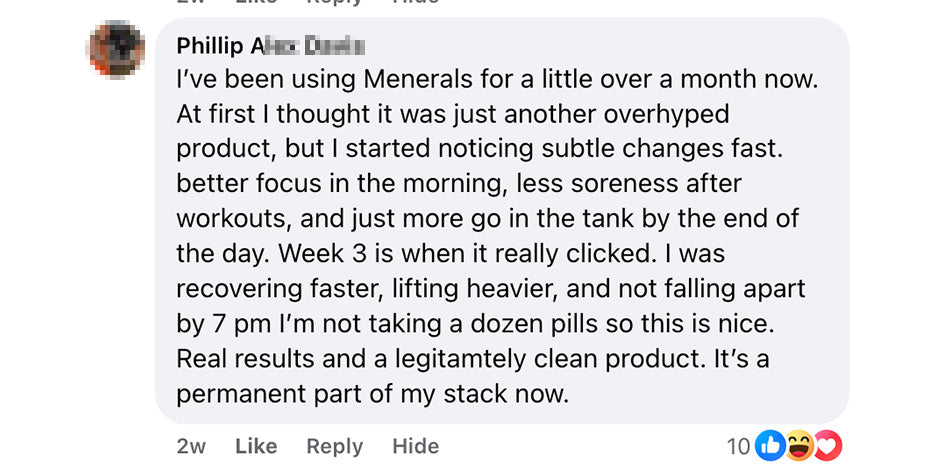Hide Phillip's comment
The width and height of the screenshot is (936, 470).
pyautogui.click(x=415, y=446)
